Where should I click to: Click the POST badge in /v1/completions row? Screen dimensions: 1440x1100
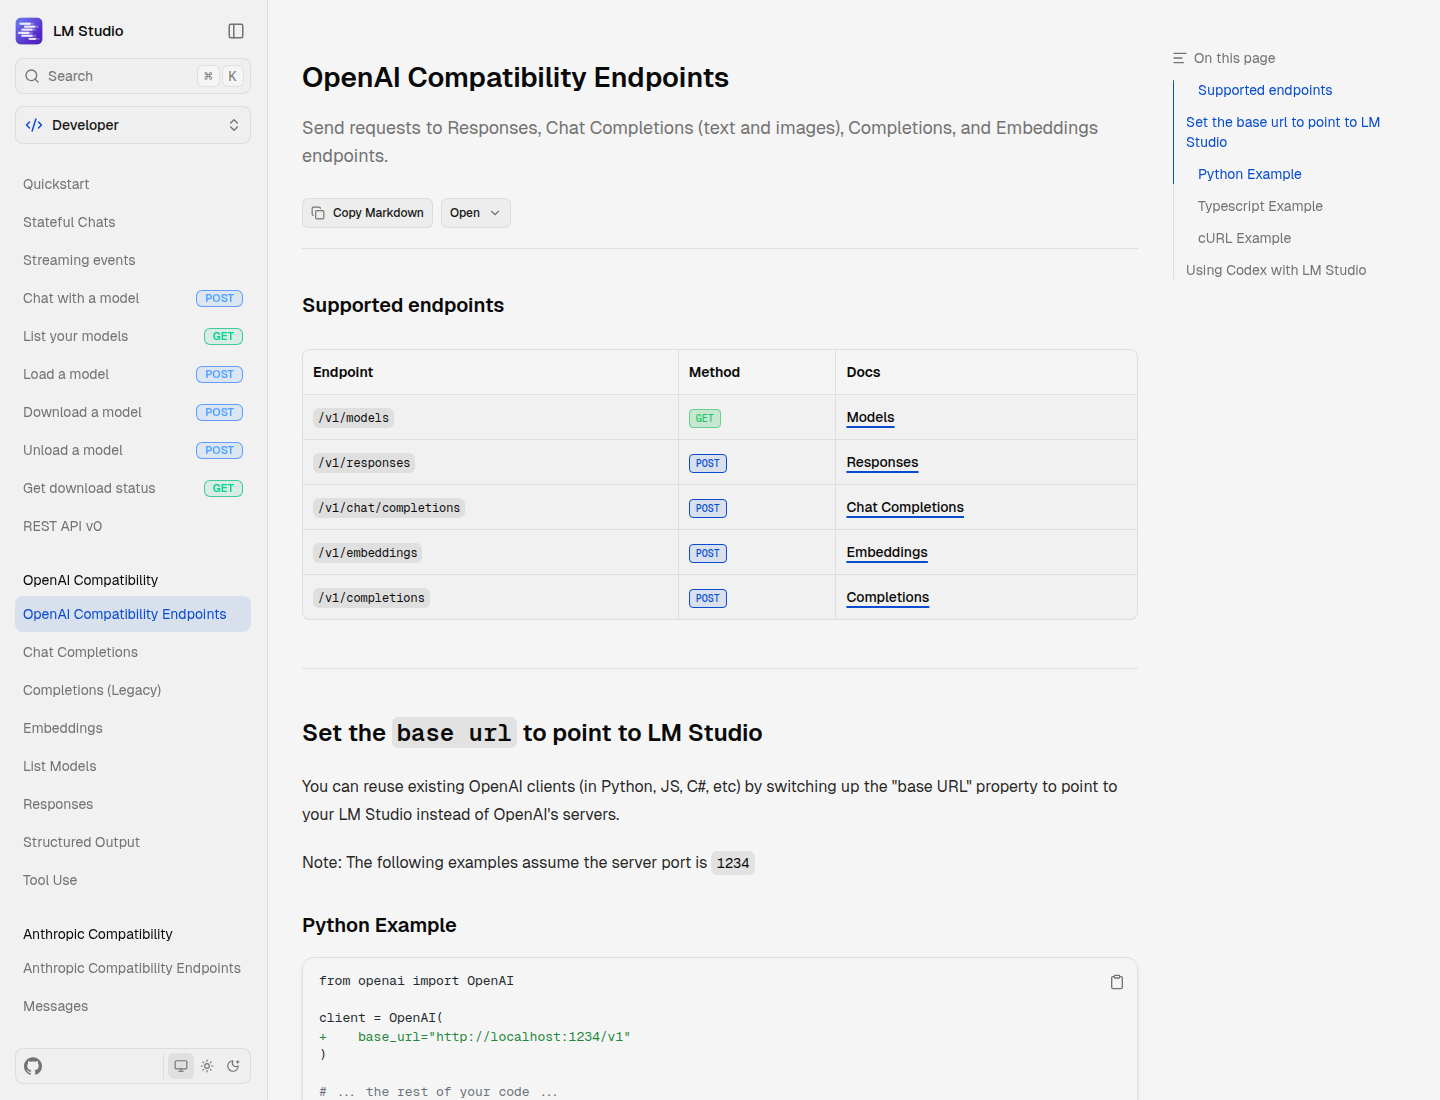708,598
